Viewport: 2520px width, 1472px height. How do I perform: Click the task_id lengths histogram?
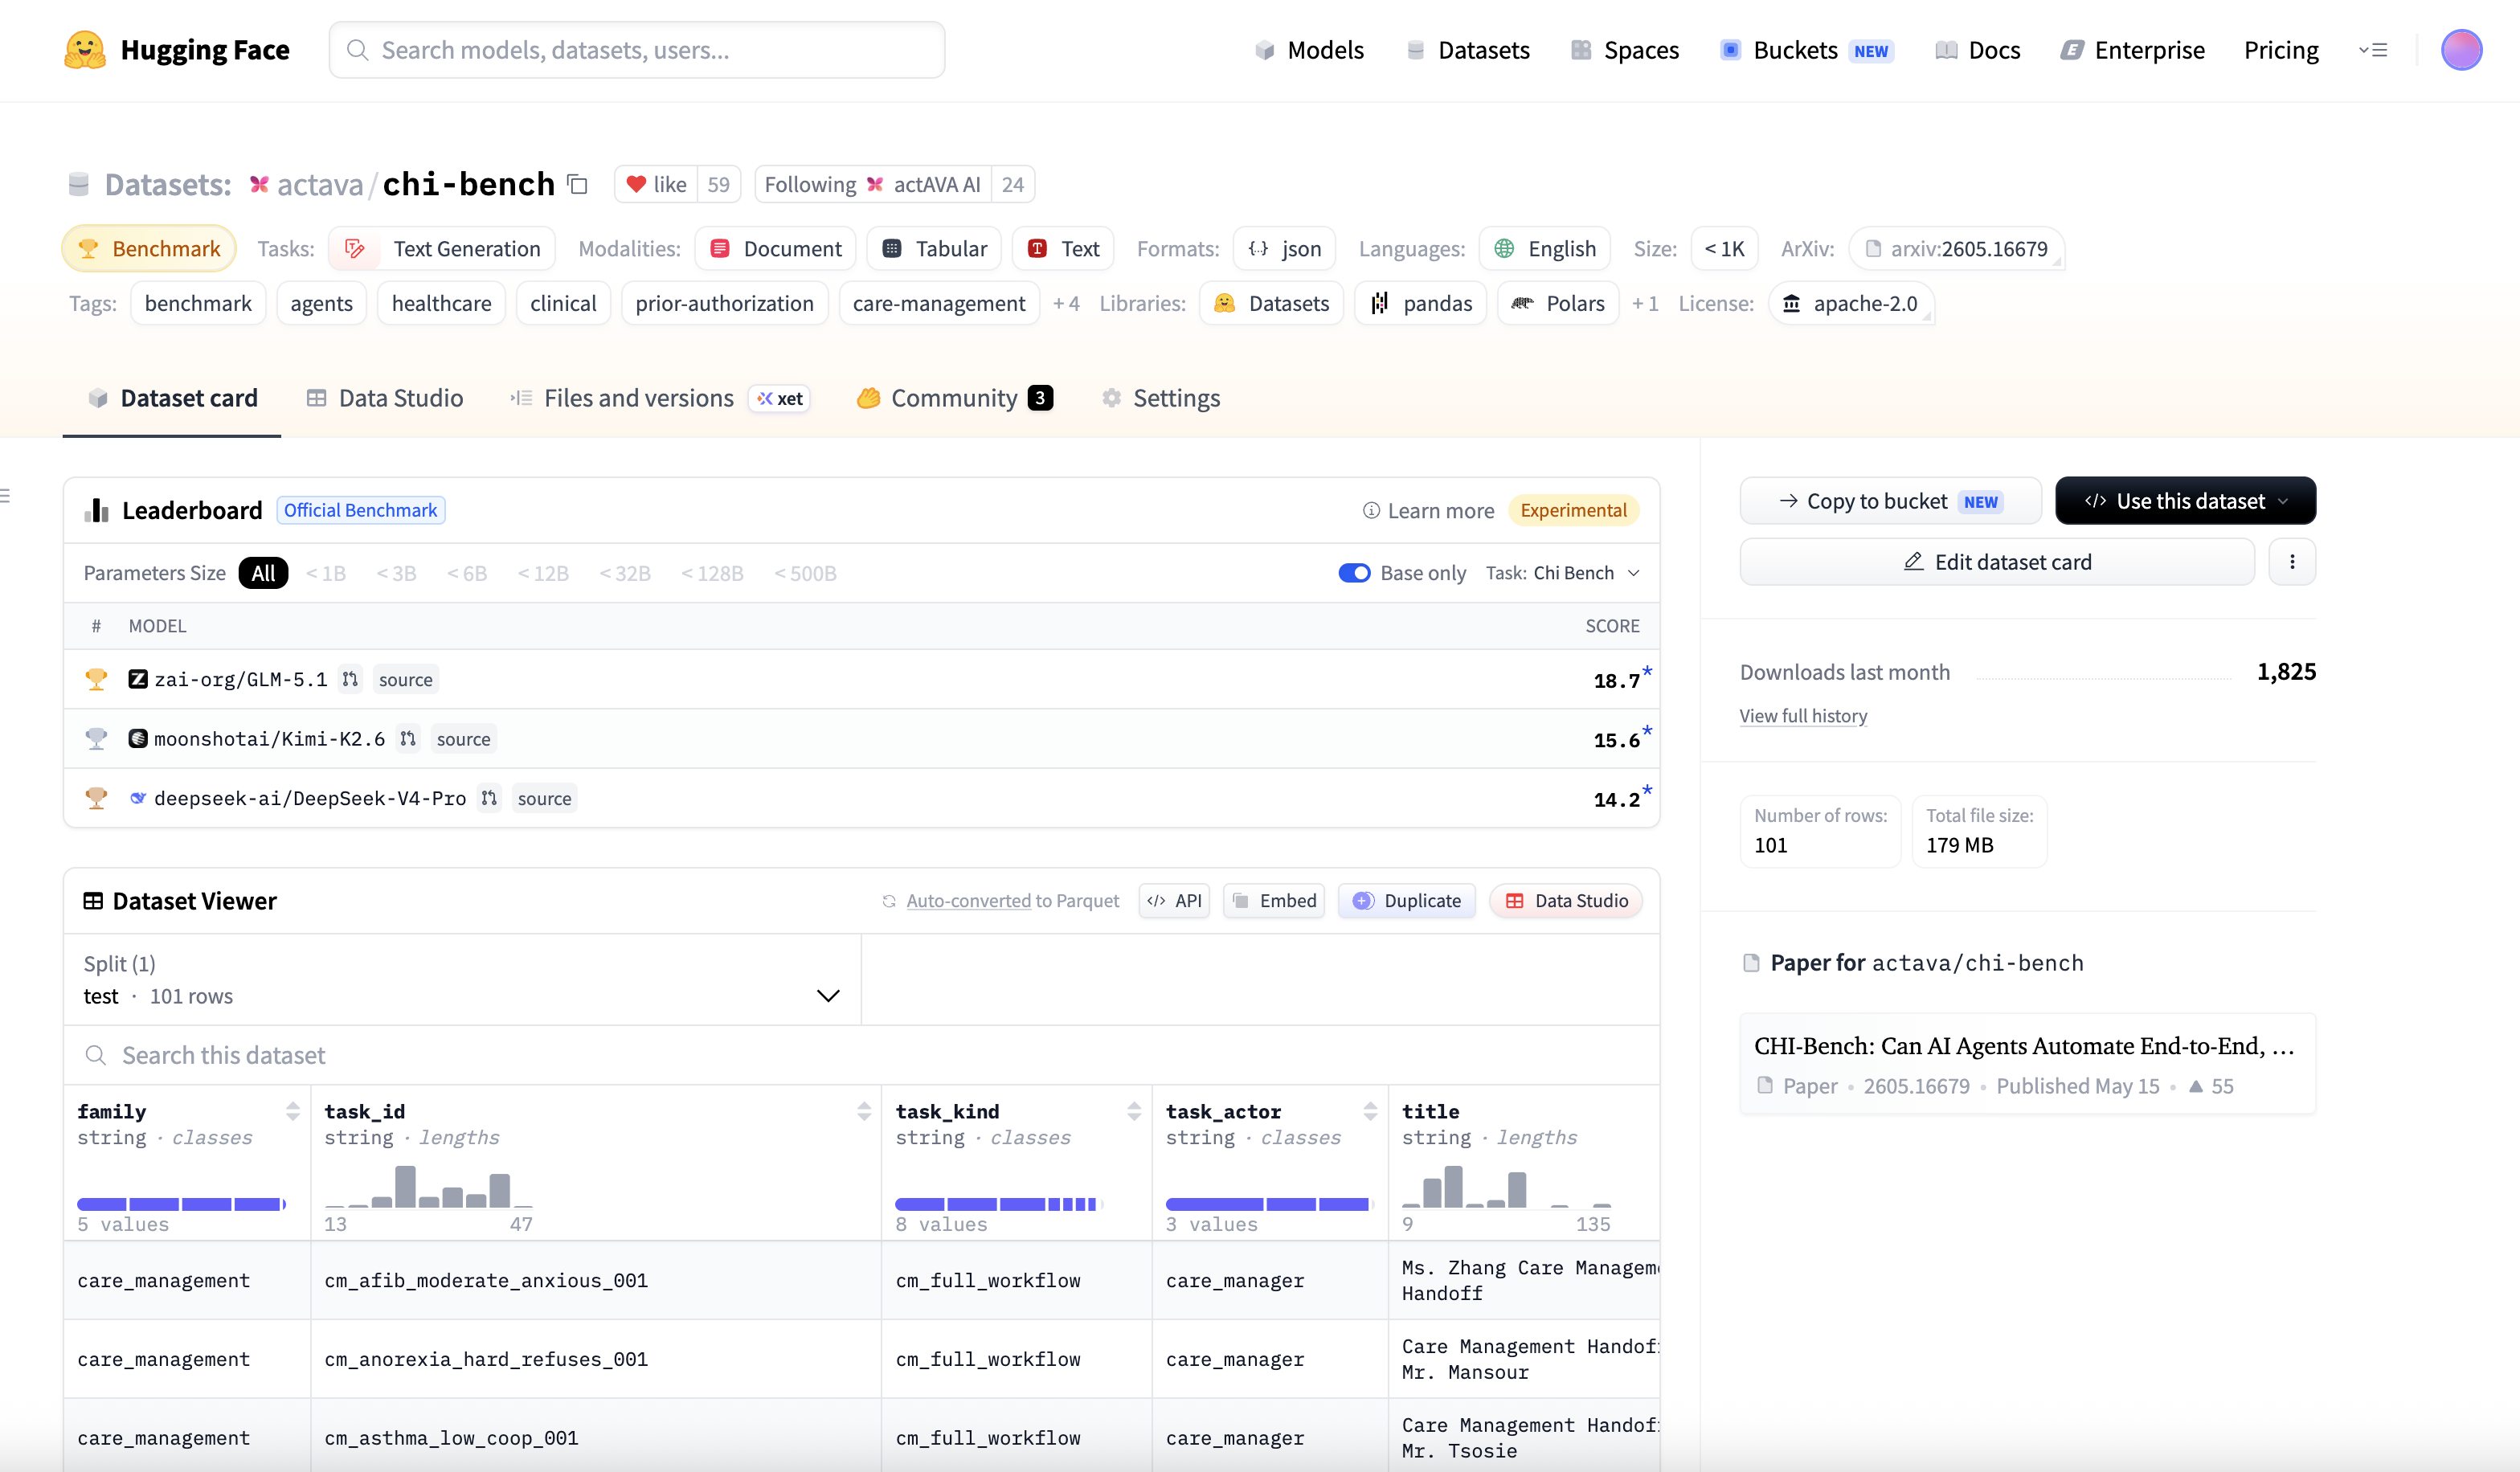tap(428, 1187)
